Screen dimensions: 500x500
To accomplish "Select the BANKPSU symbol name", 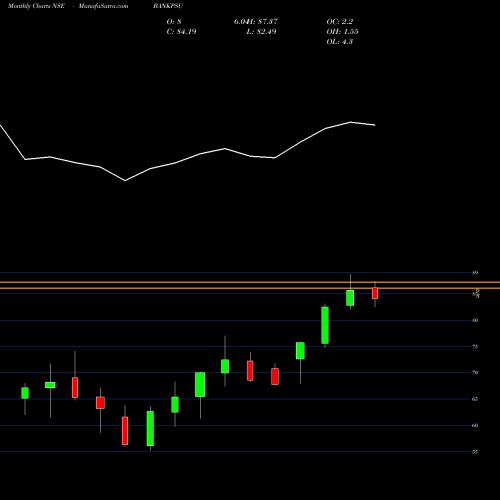I will [168, 6].
